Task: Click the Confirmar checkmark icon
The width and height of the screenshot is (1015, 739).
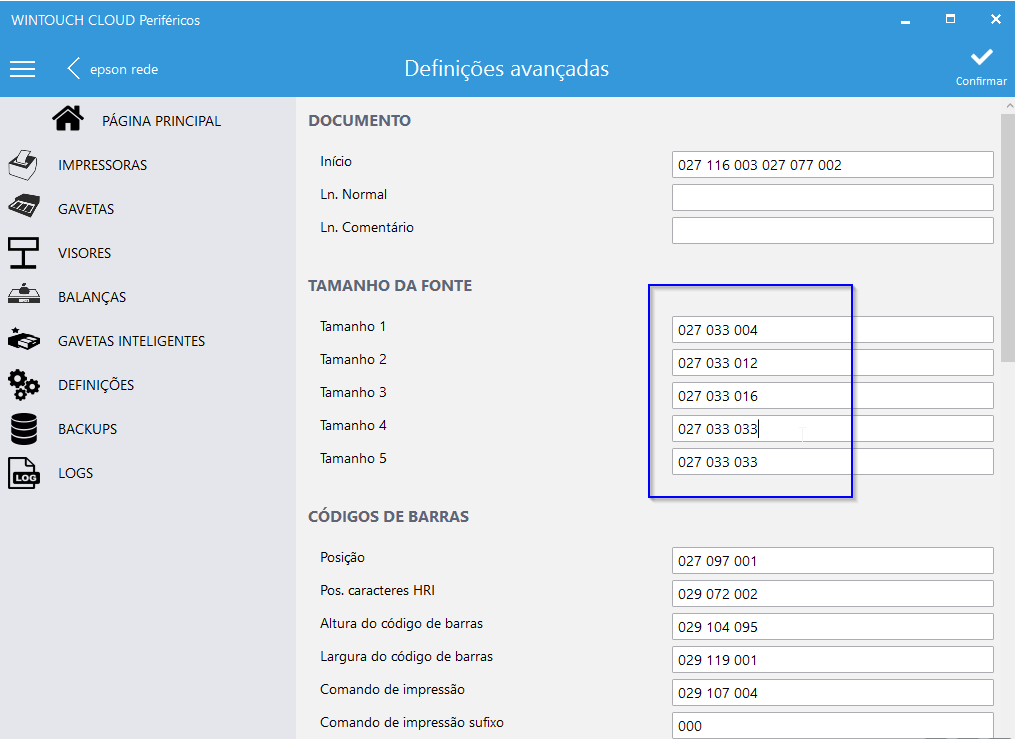Action: click(x=981, y=58)
